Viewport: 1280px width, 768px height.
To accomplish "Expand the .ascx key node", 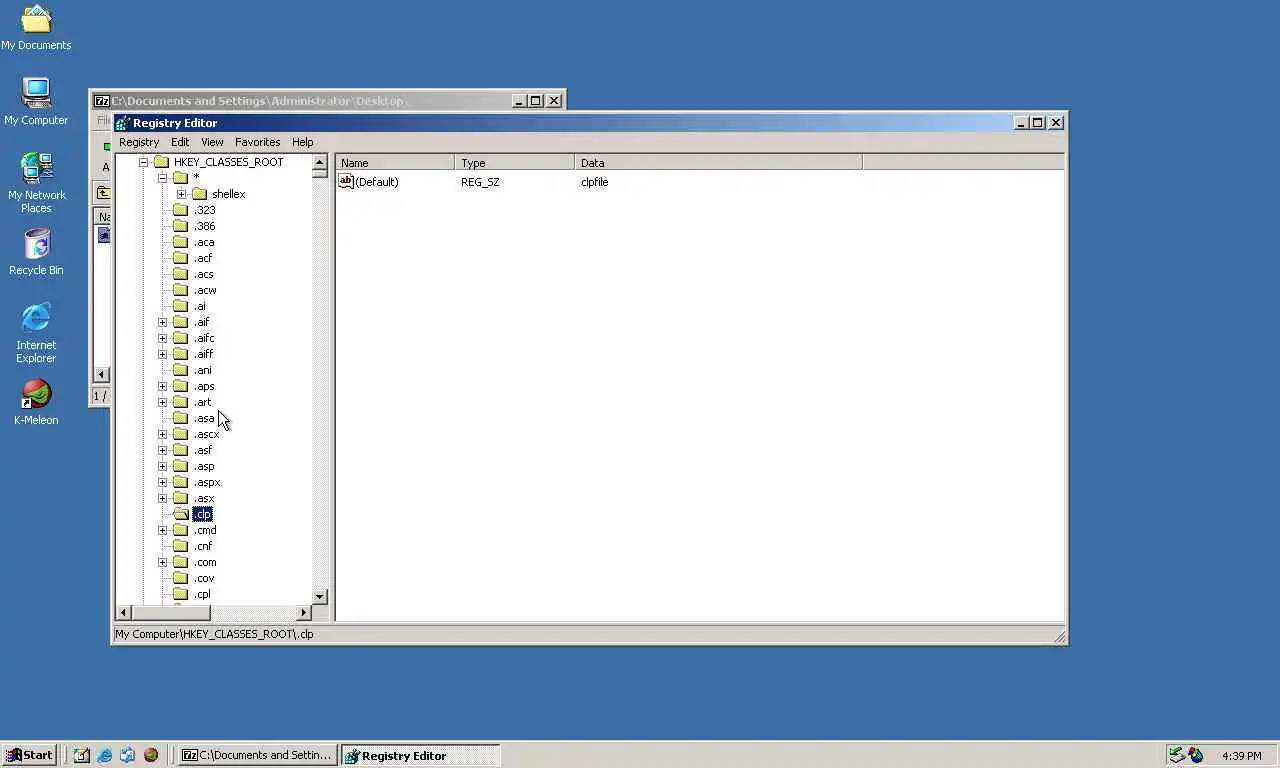I will click(163, 434).
